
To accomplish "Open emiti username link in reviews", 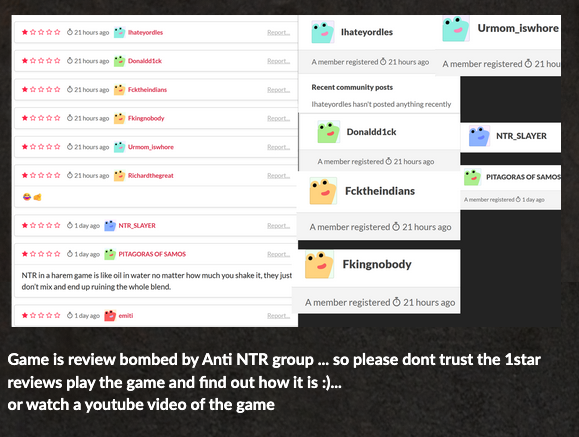I will pos(126,315).
